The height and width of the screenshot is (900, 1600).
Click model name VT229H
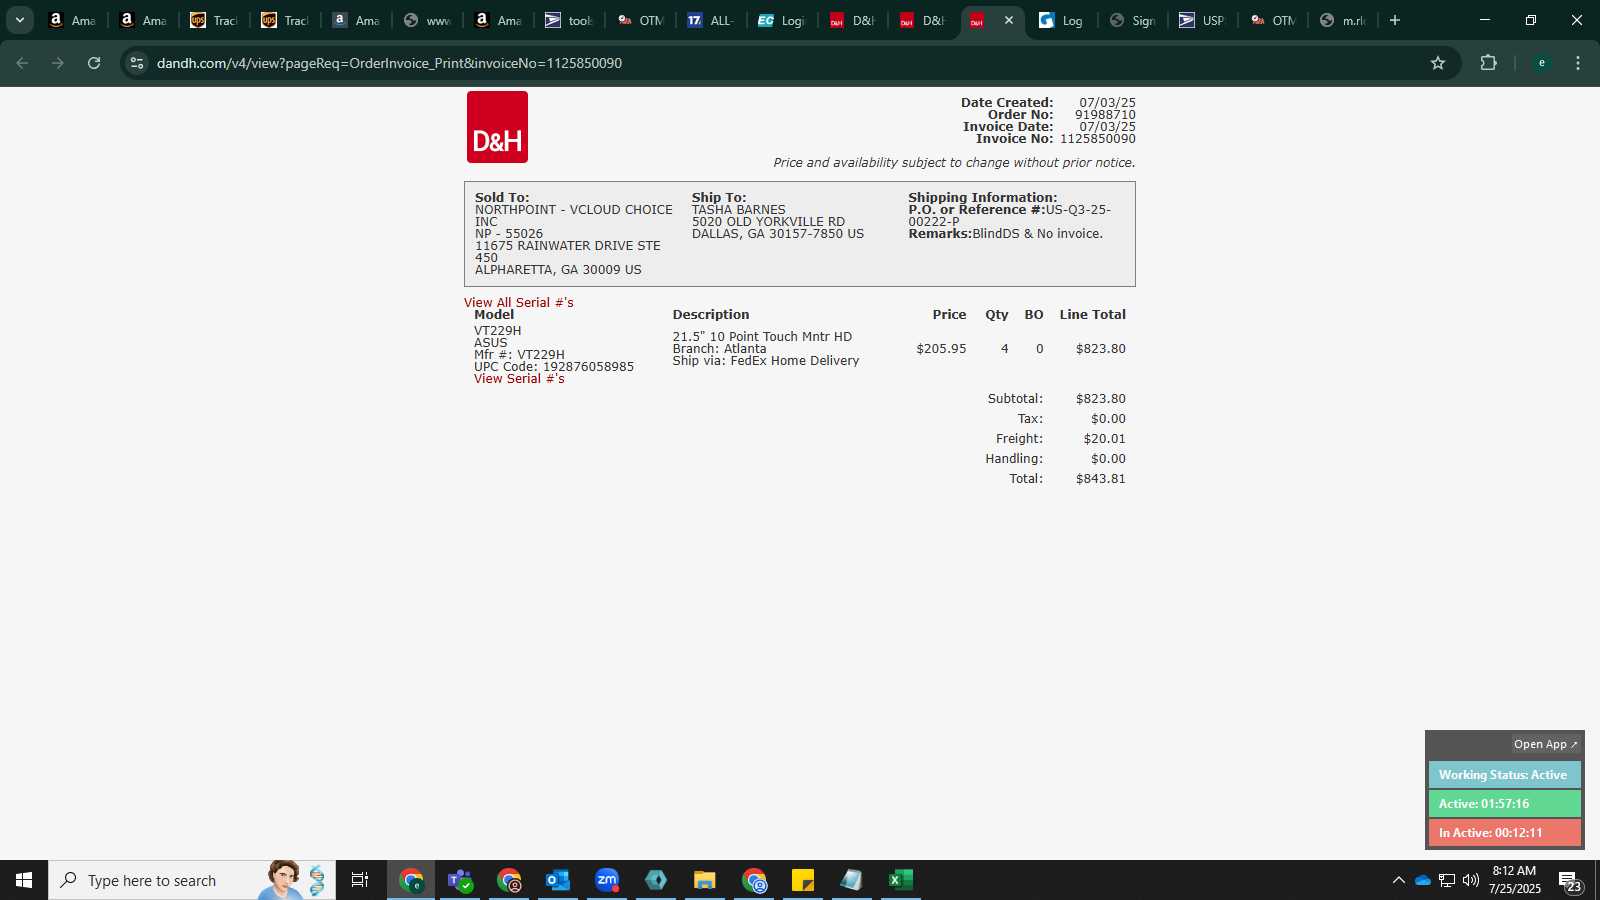497,331
